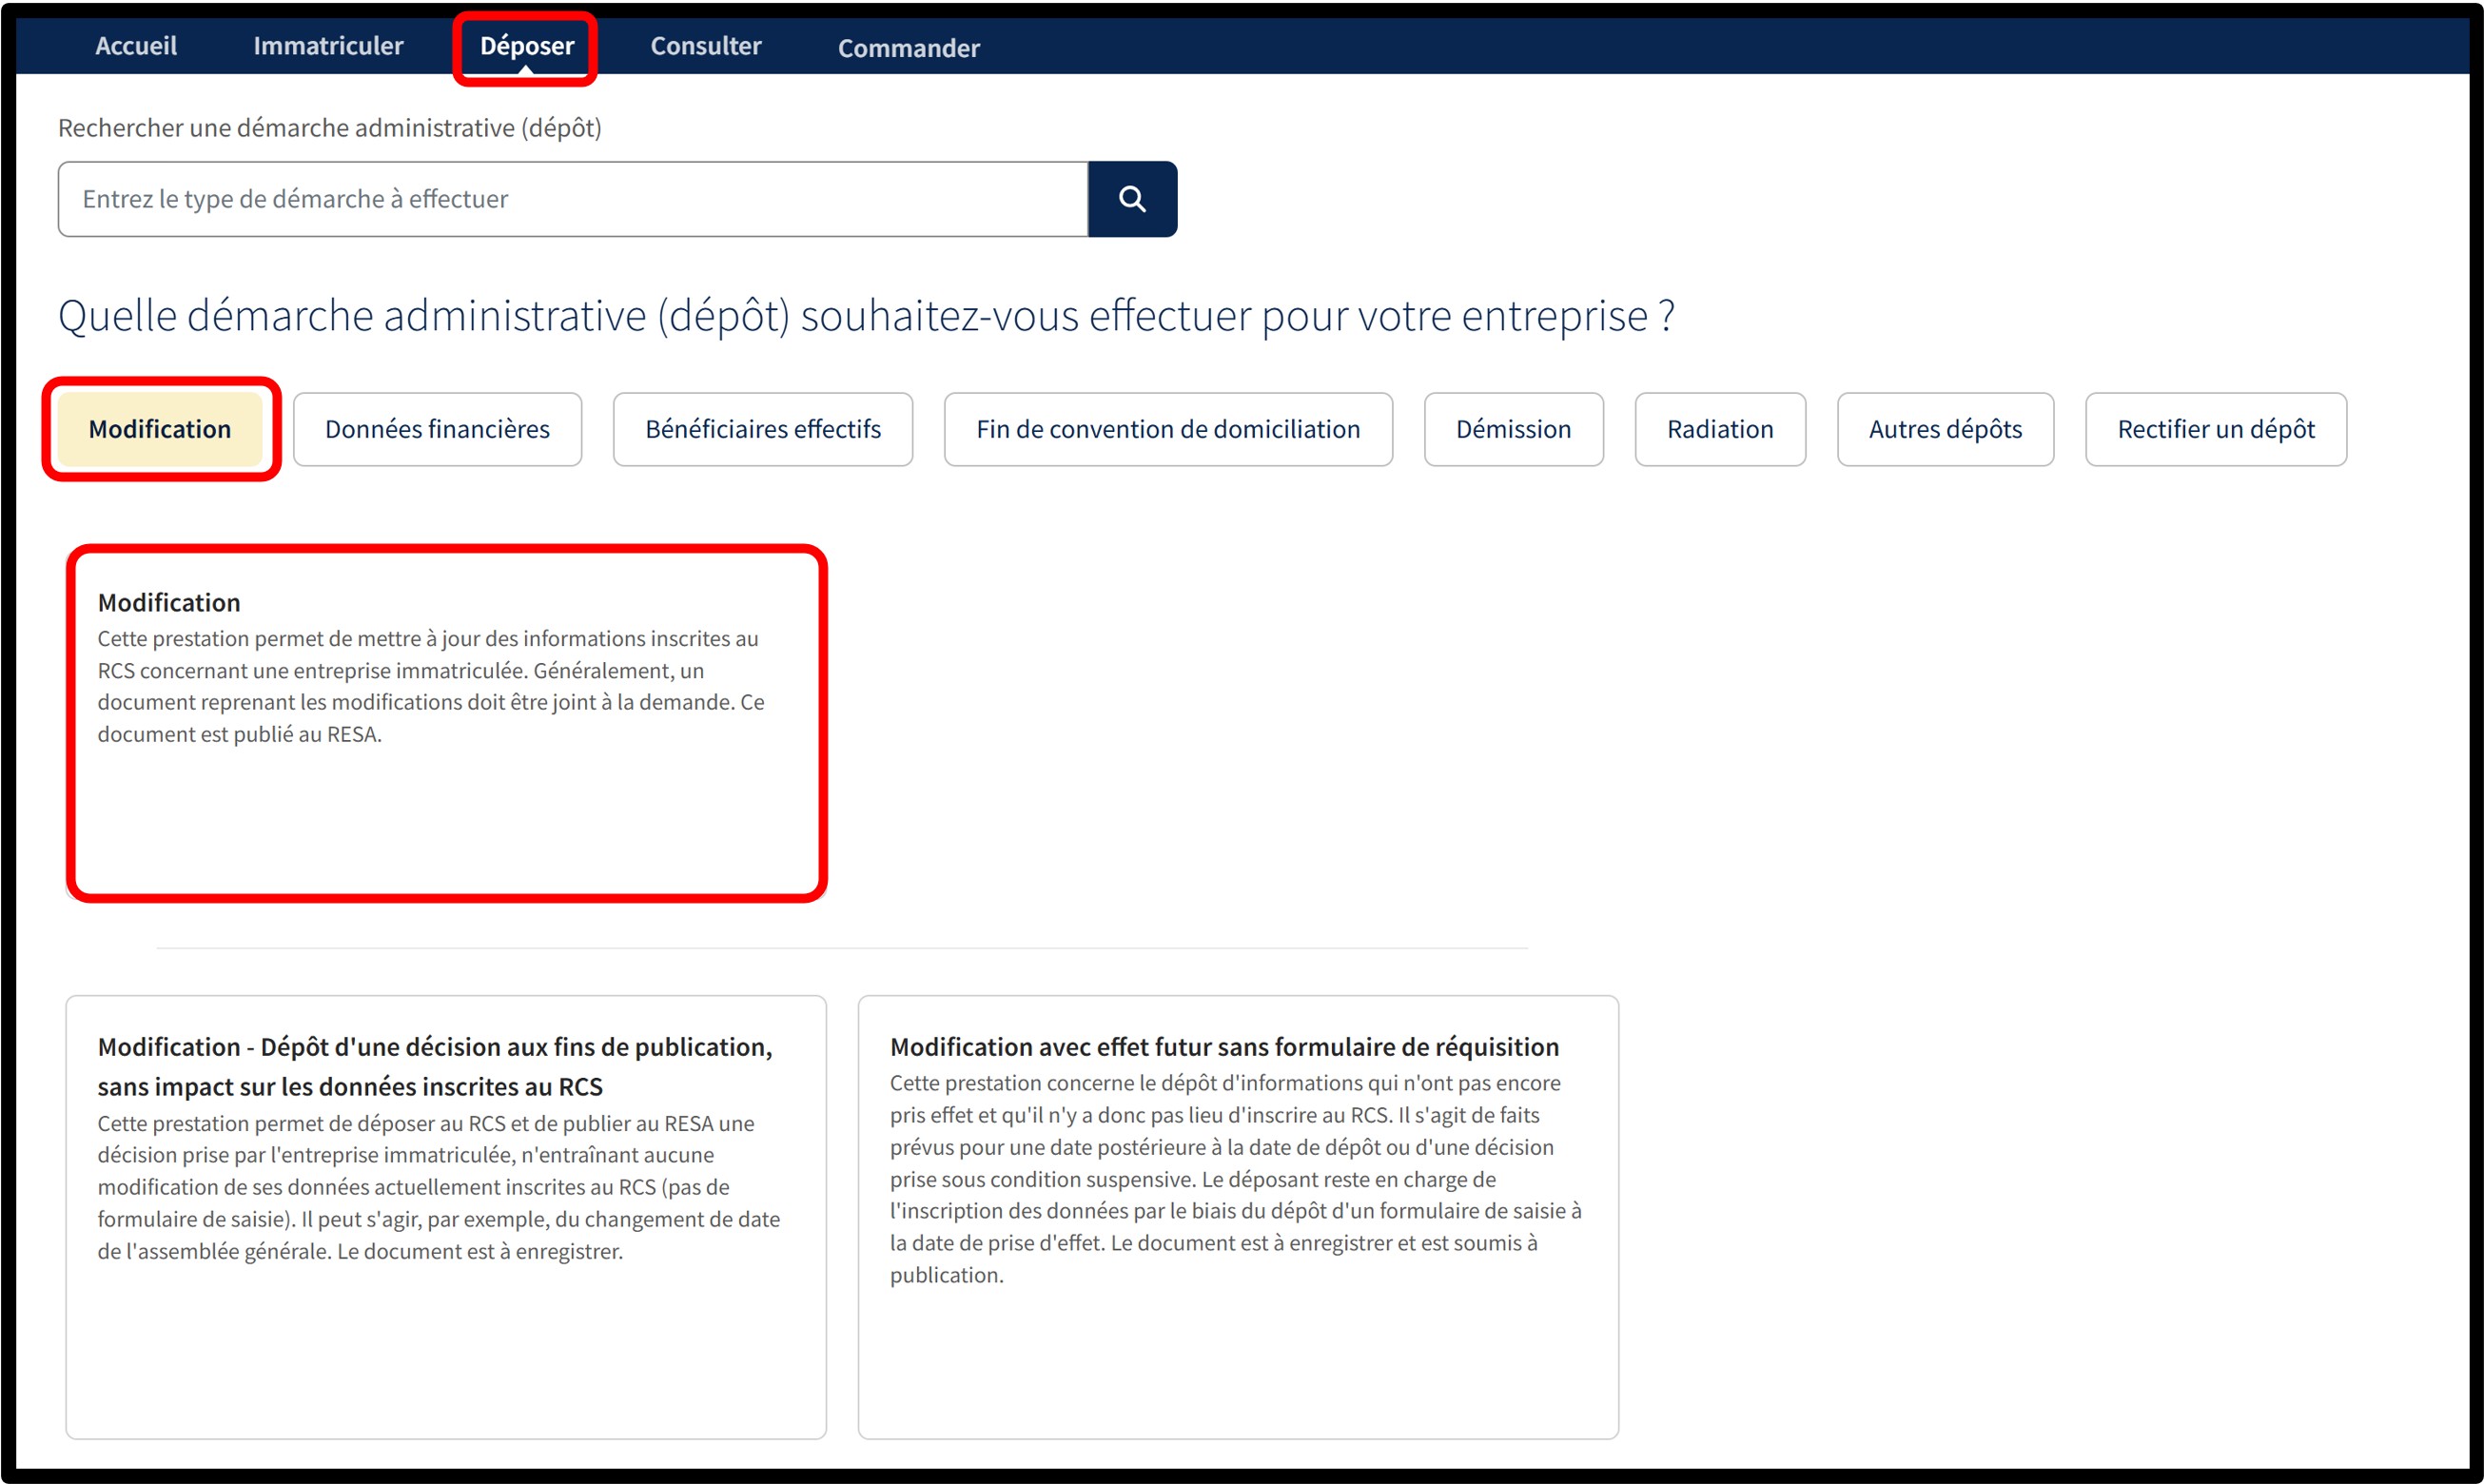The height and width of the screenshot is (1484, 2484).
Task: Click the Modification card title text
Action: point(169,602)
